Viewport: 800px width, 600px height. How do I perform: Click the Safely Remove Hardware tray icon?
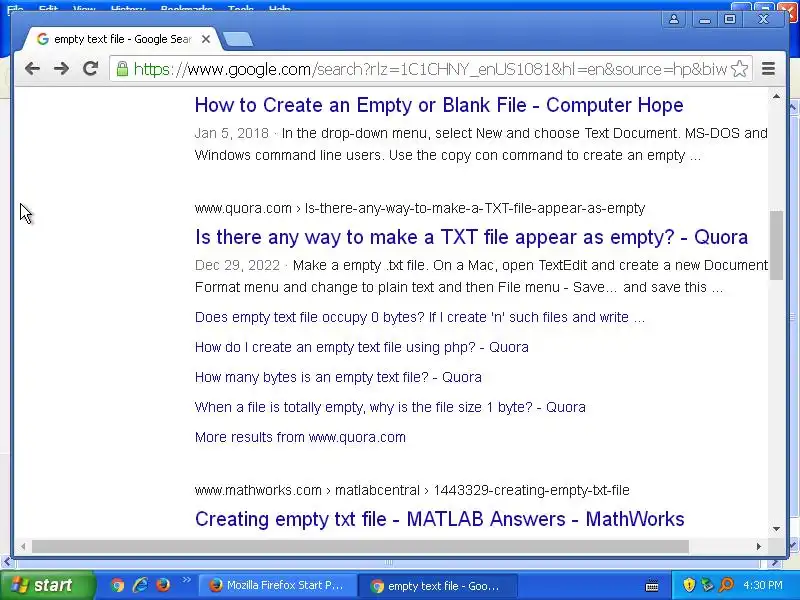coord(707,585)
